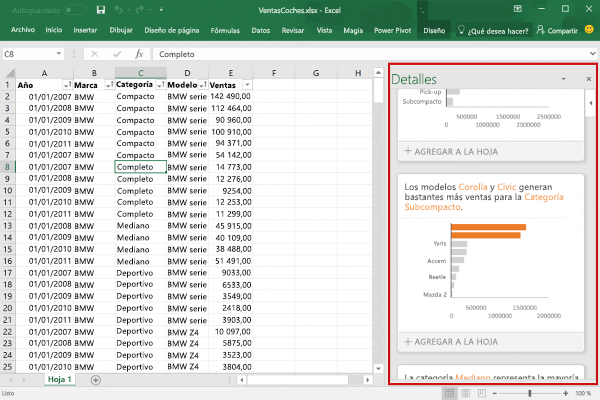
Task: Open the Vista tab
Action: tap(324, 31)
